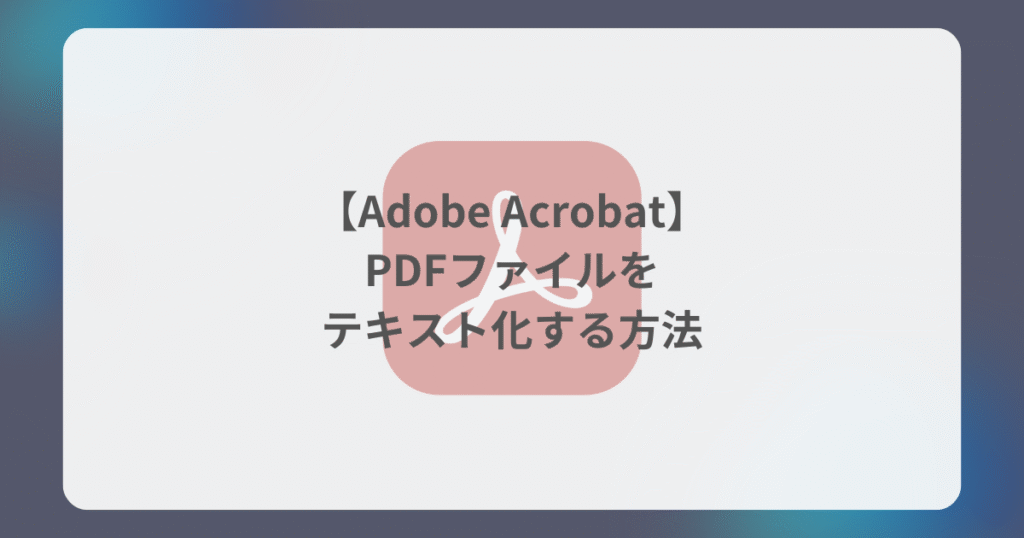This screenshot has height=538, width=1024.
Task: Click the word "Adobe" in the title
Action: [423, 213]
